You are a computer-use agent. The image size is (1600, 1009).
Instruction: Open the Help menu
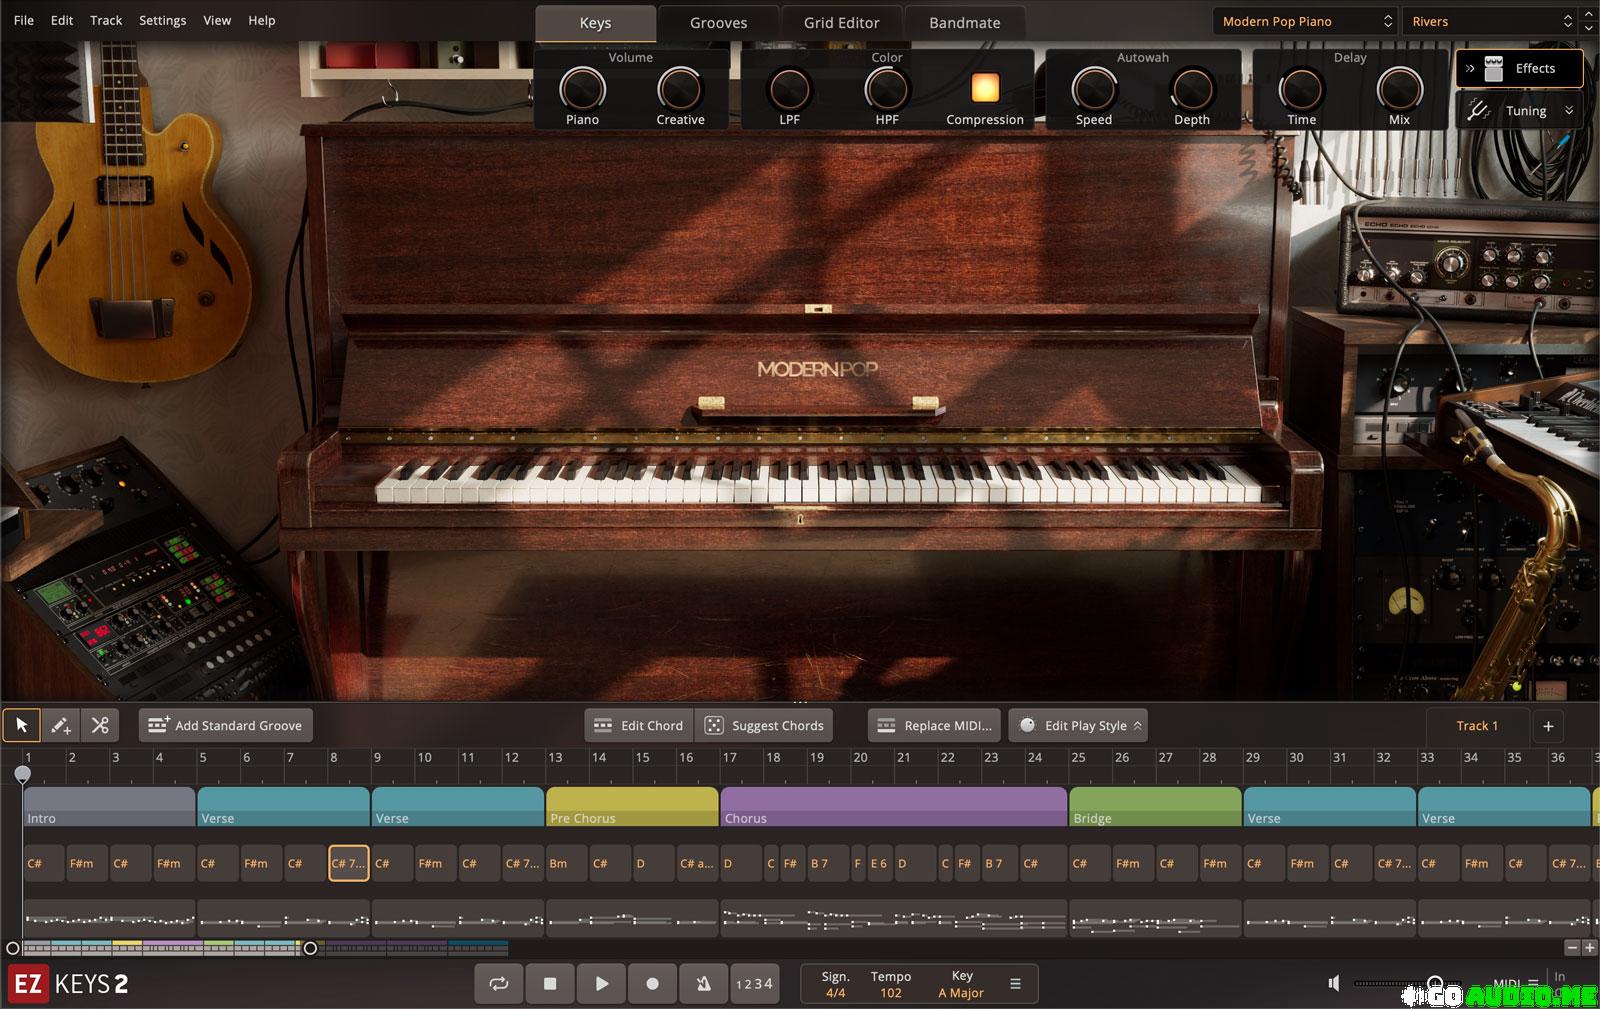(x=262, y=20)
